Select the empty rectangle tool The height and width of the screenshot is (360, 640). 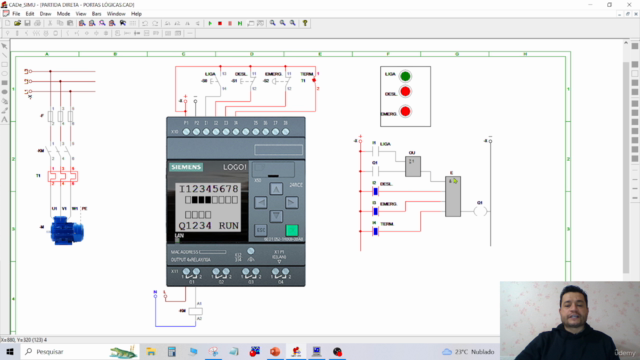(4, 64)
